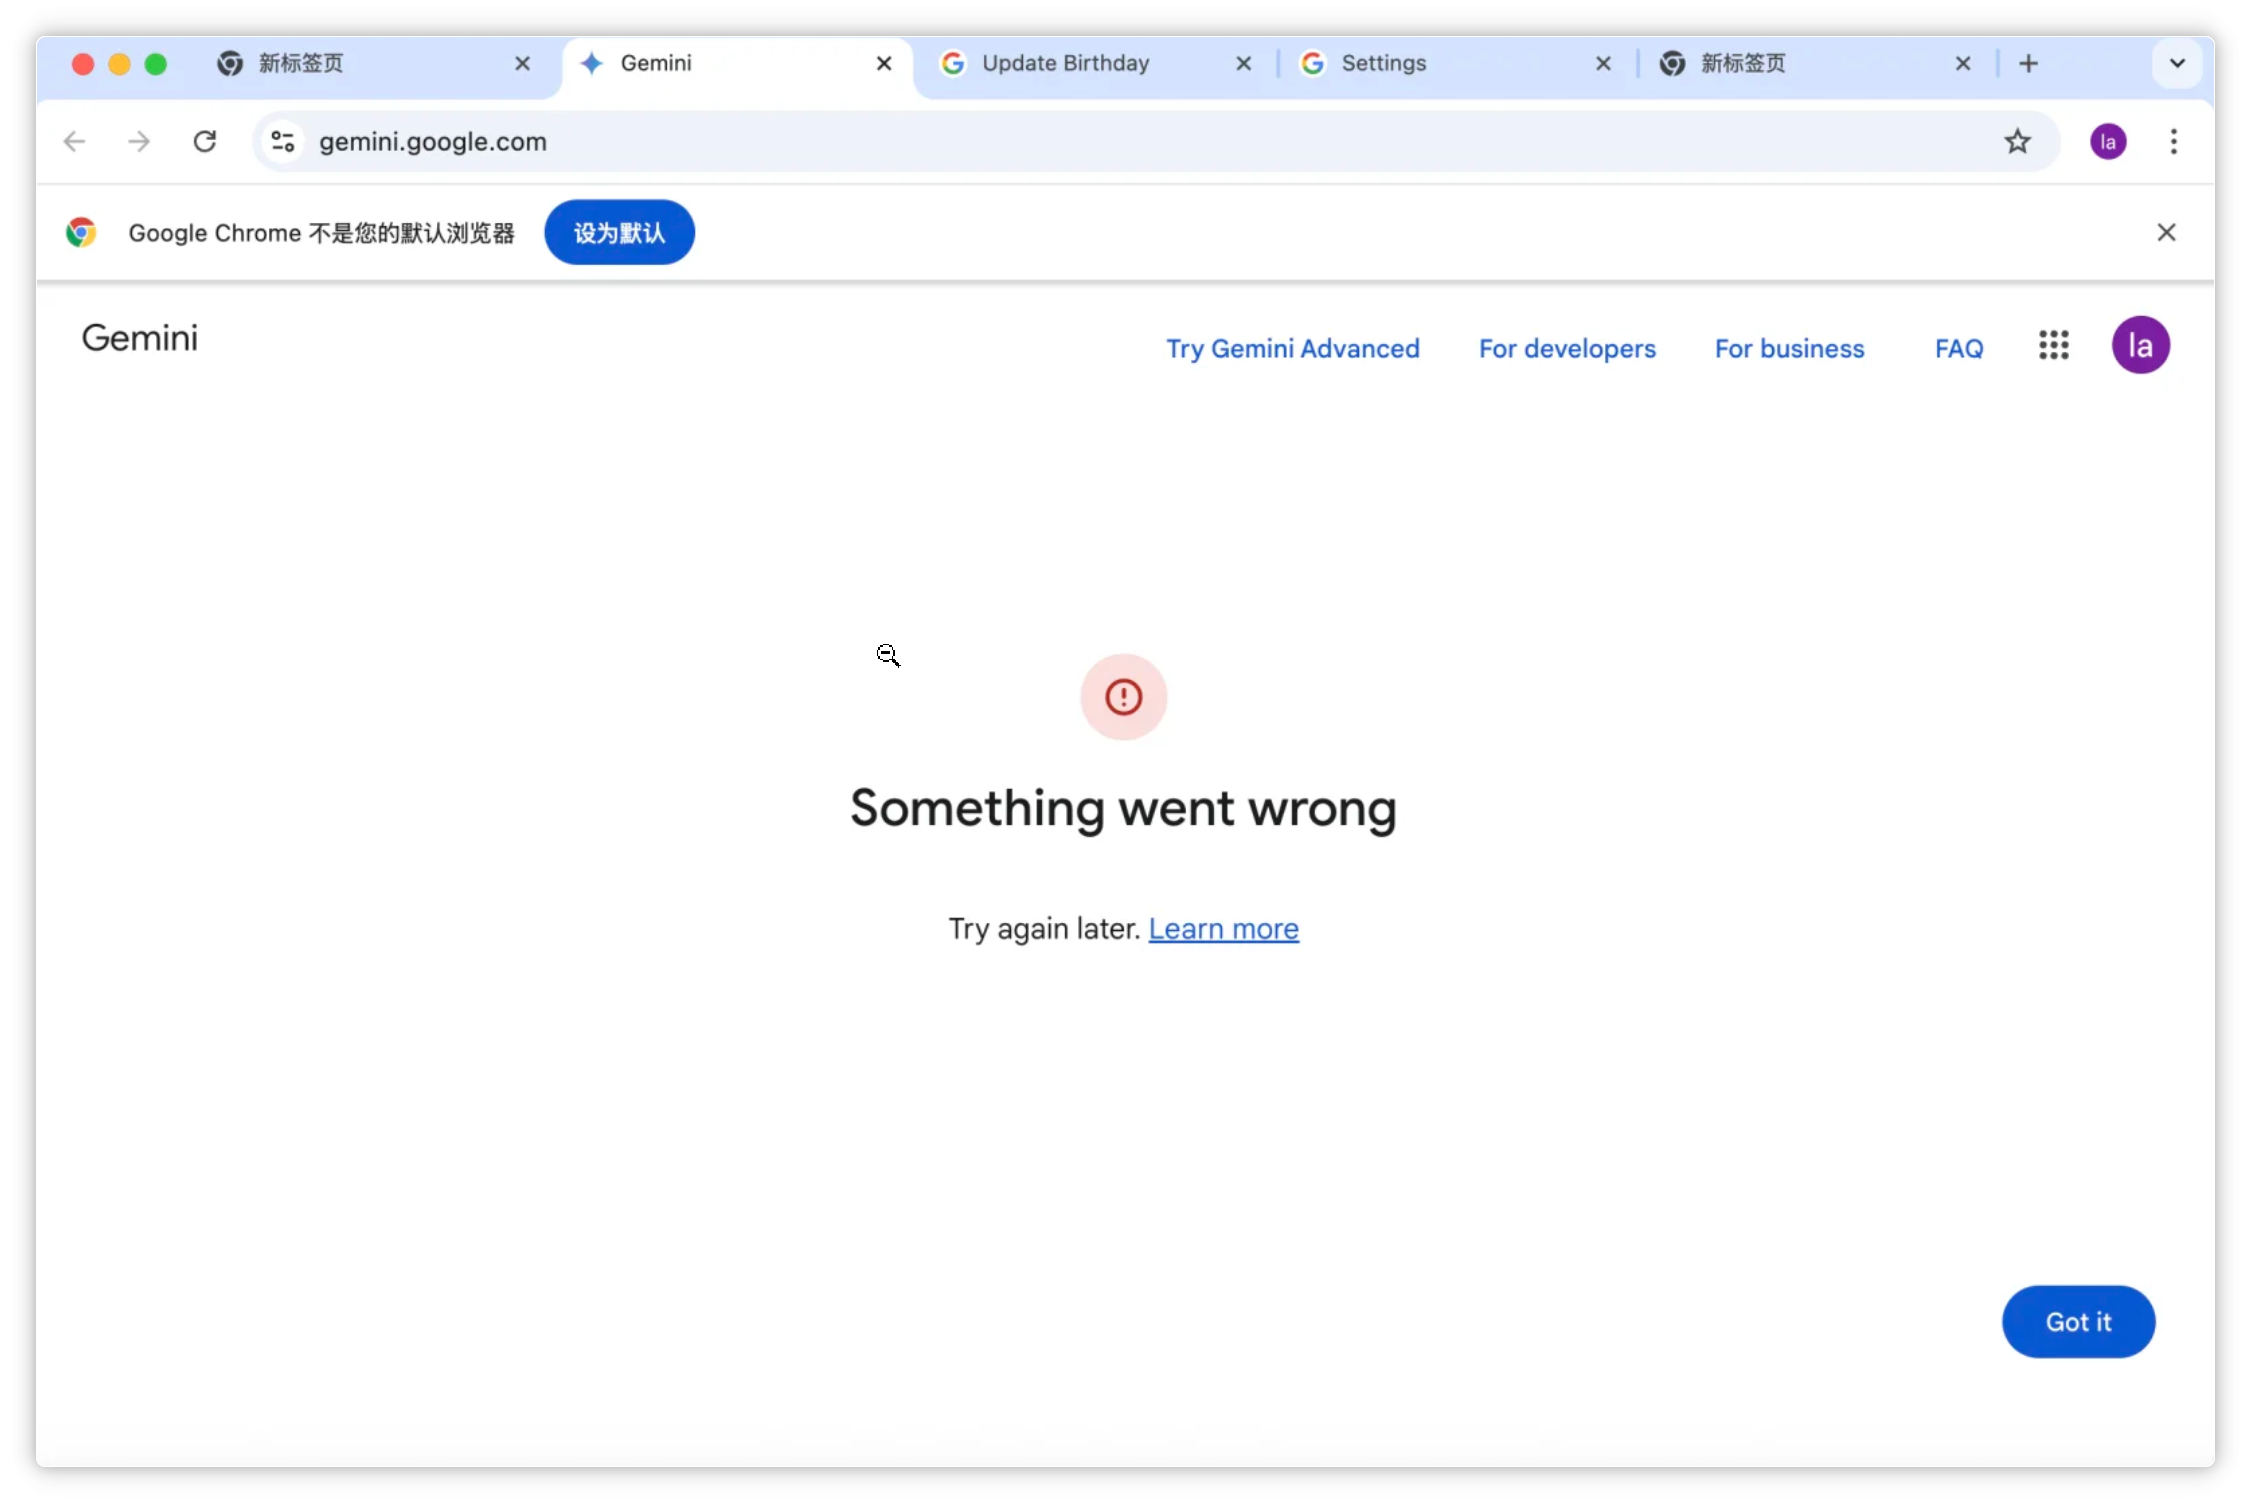The height and width of the screenshot is (1503, 2251).
Task: Open the Google apps grid menu
Action: 2055,345
